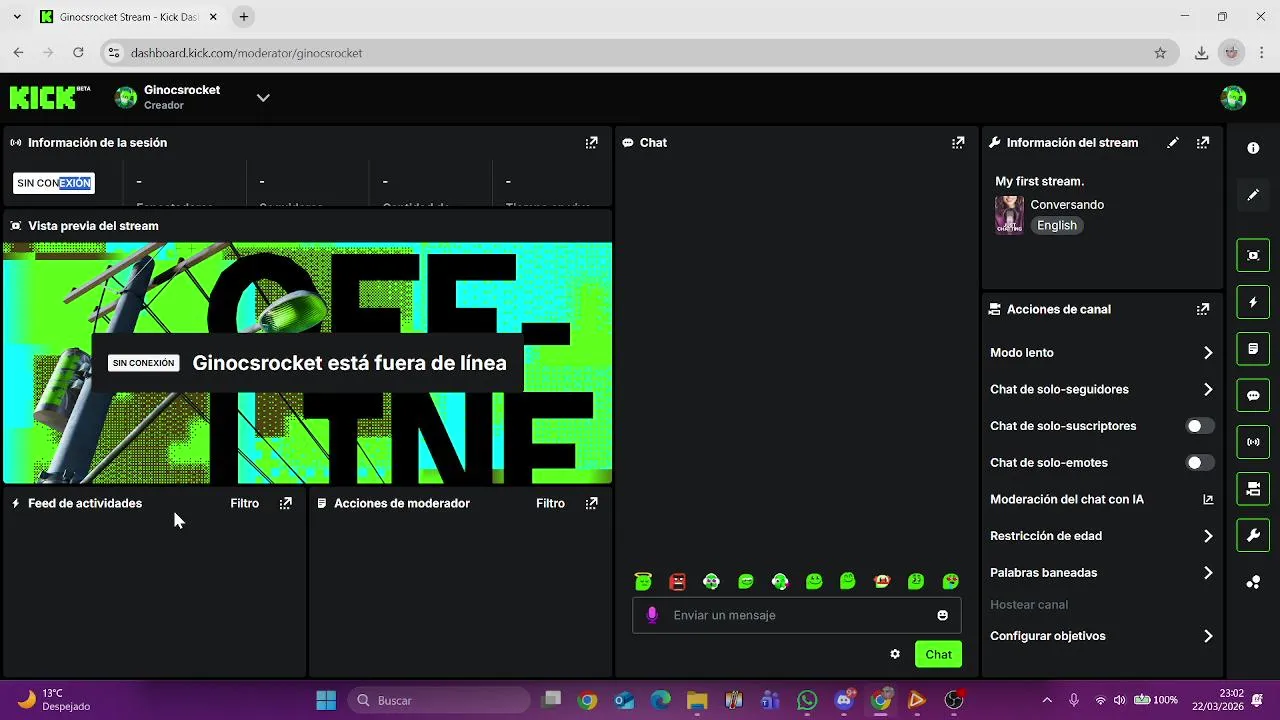Click the SIN CONEXIÓN status badge in session info
The width and height of the screenshot is (1280, 720).
(54, 183)
